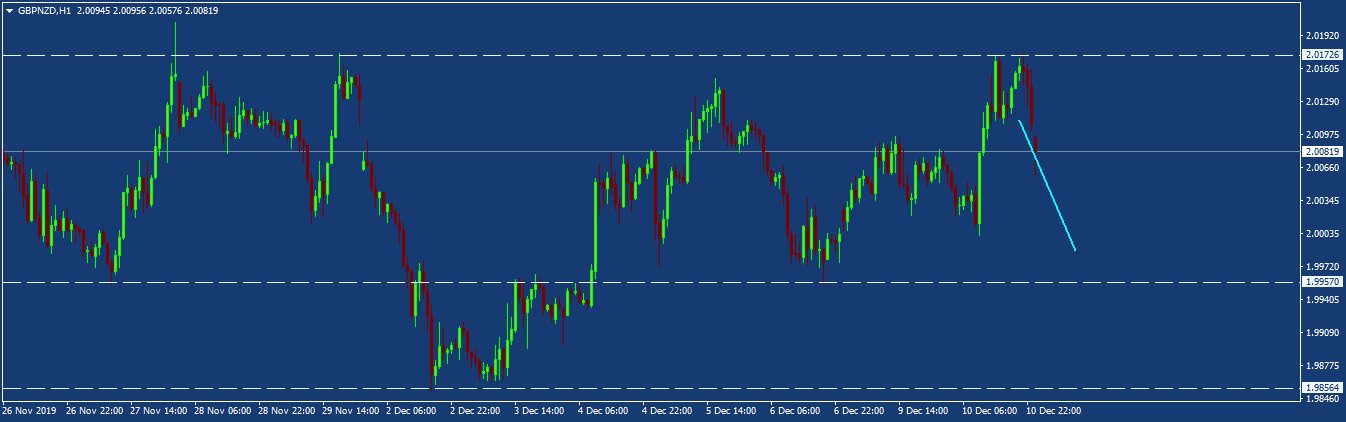Click the 2.00975 price scale value
This screenshot has height=422, width=1346.
(x=1322, y=135)
